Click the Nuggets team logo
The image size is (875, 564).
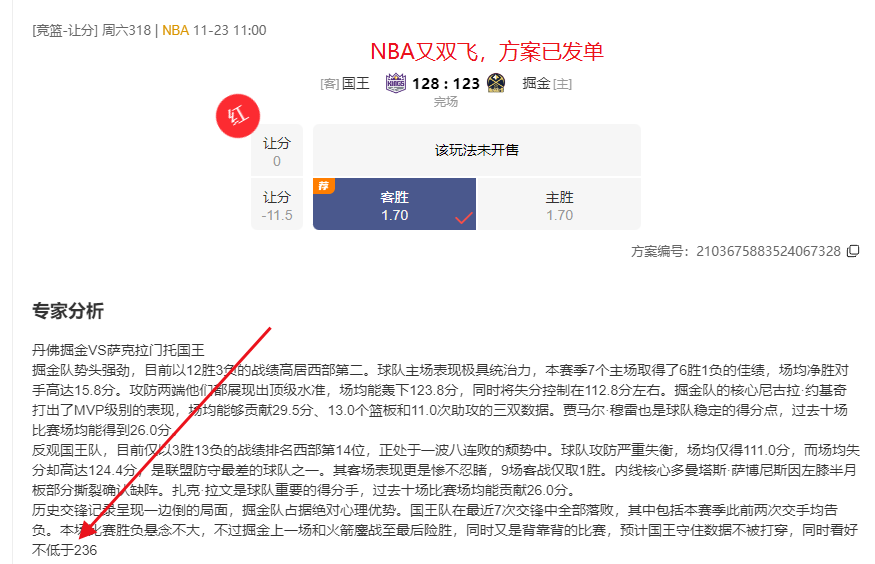pyautogui.click(x=496, y=84)
